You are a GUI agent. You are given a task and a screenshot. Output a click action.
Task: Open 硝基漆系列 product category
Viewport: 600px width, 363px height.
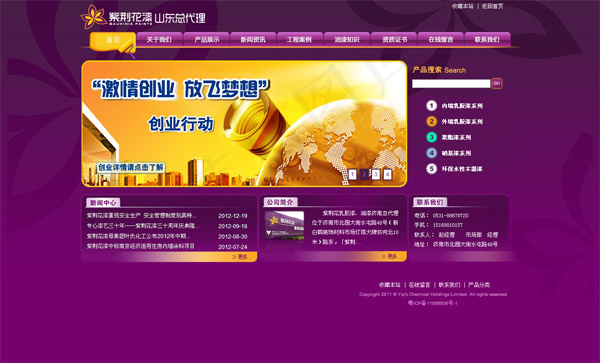456,153
